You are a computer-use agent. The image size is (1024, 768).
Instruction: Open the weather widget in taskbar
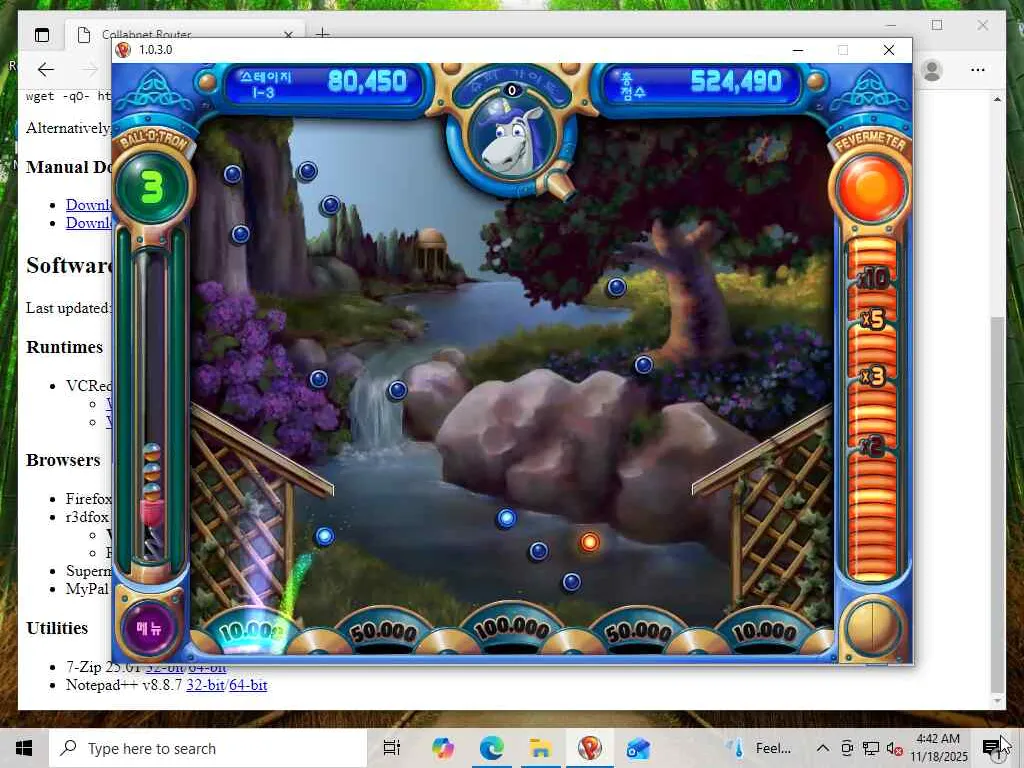click(x=760, y=748)
